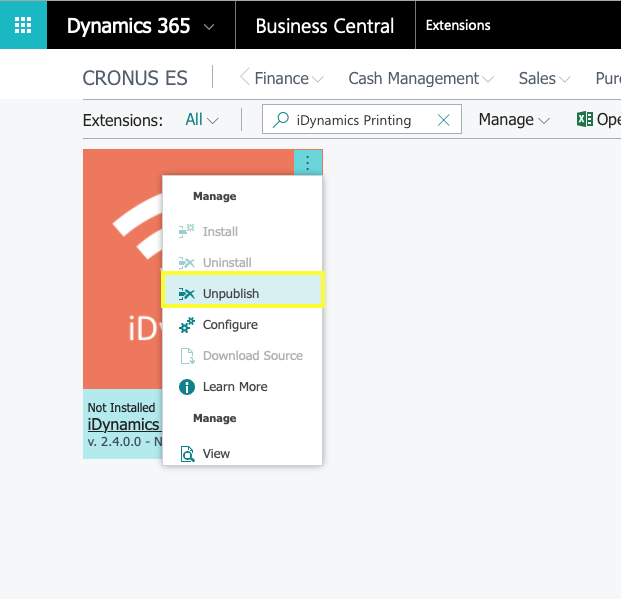Select Download Source menu item
Image resolution: width=621 pixels, height=599 pixels.
(x=242, y=356)
